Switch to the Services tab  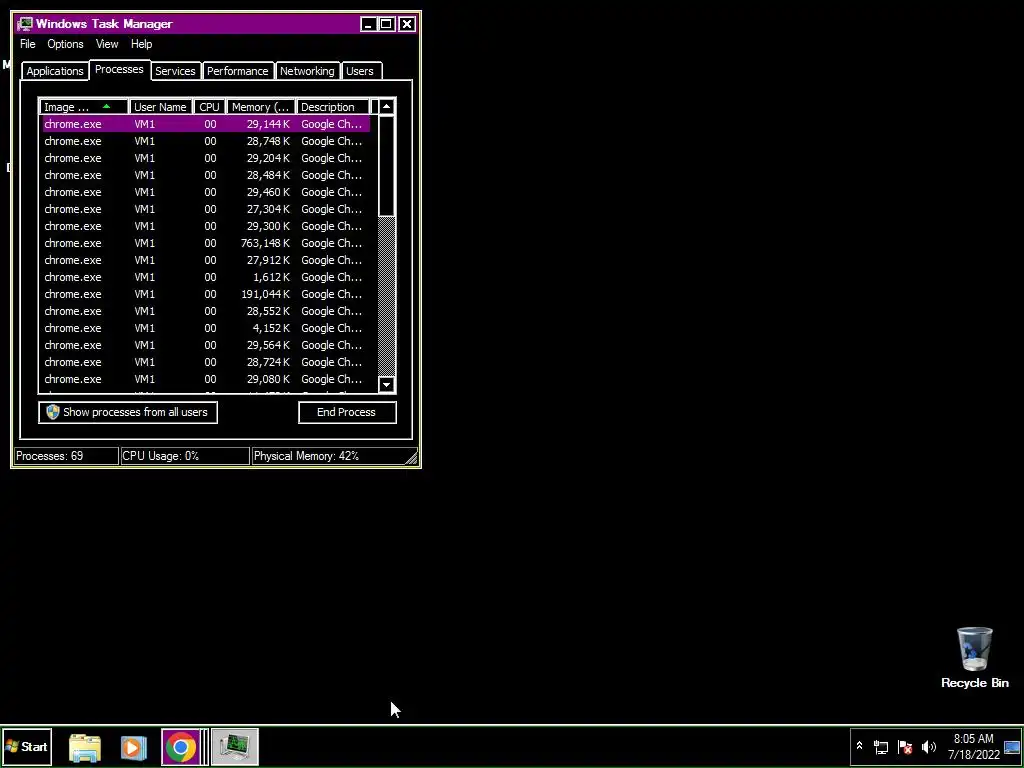click(x=175, y=71)
